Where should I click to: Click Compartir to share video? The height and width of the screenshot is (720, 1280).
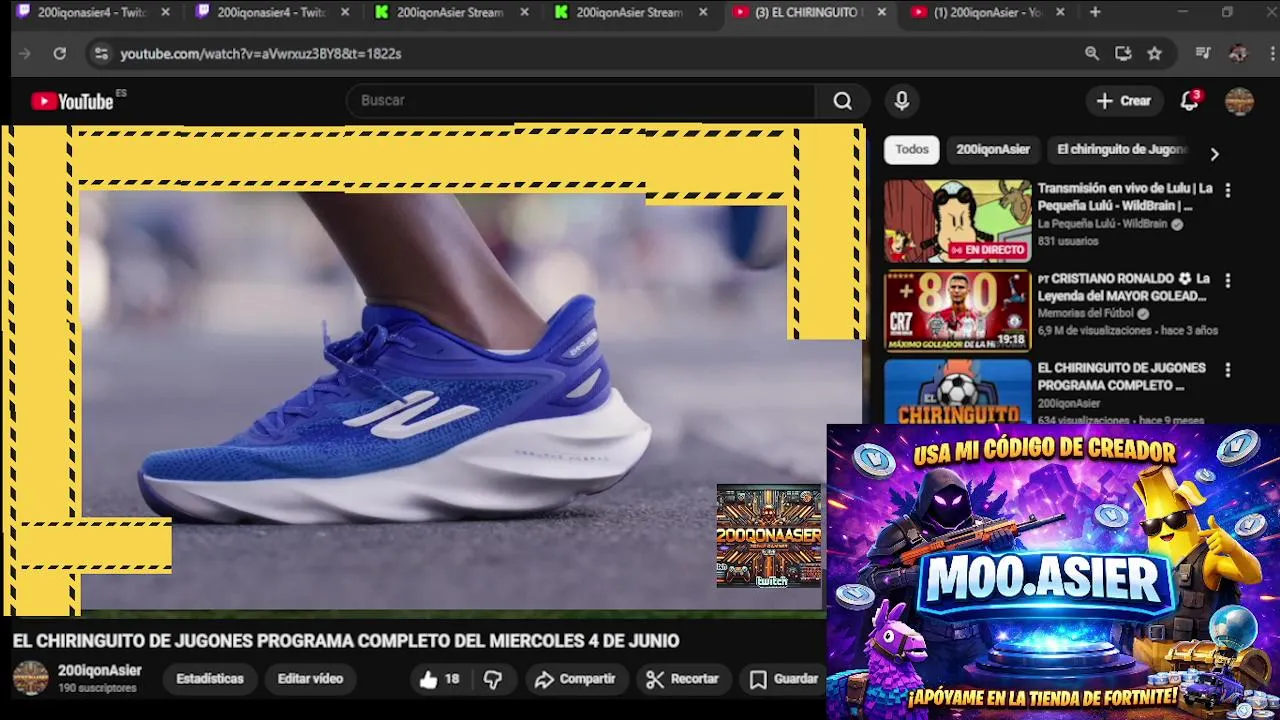[x=575, y=680]
